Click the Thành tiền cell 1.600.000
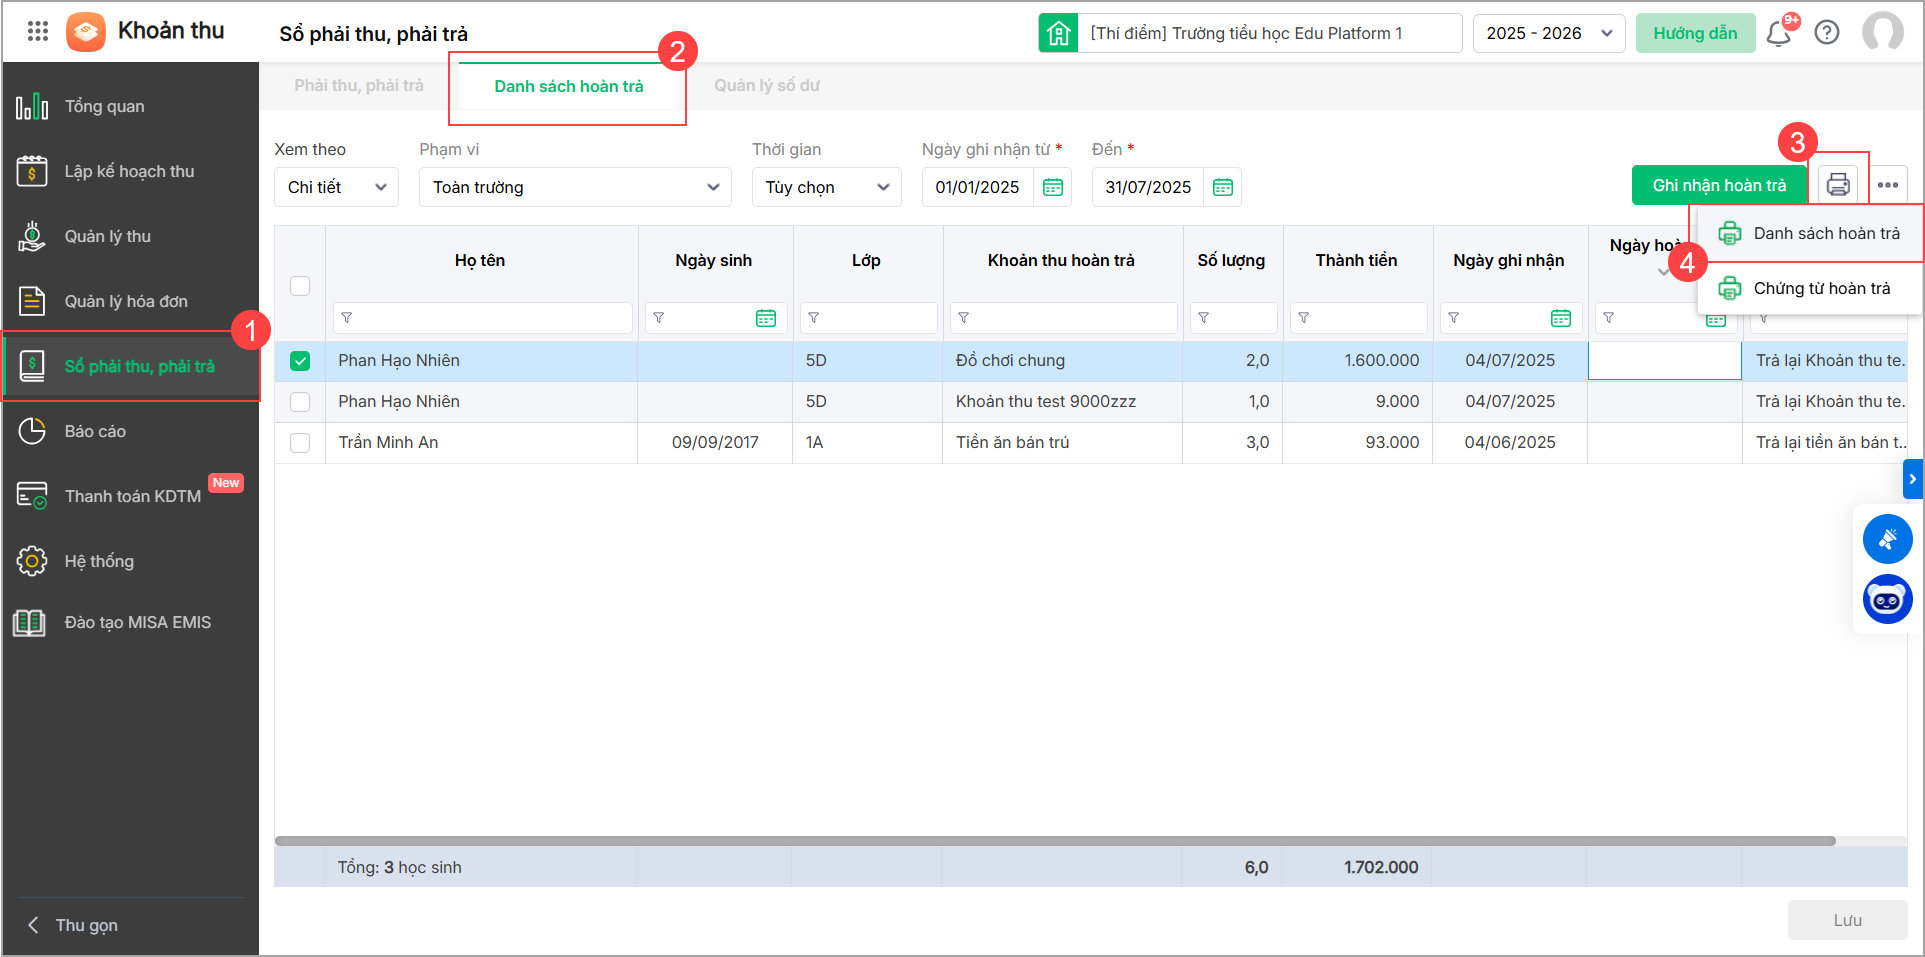Image resolution: width=1925 pixels, height=957 pixels. click(x=1358, y=361)
